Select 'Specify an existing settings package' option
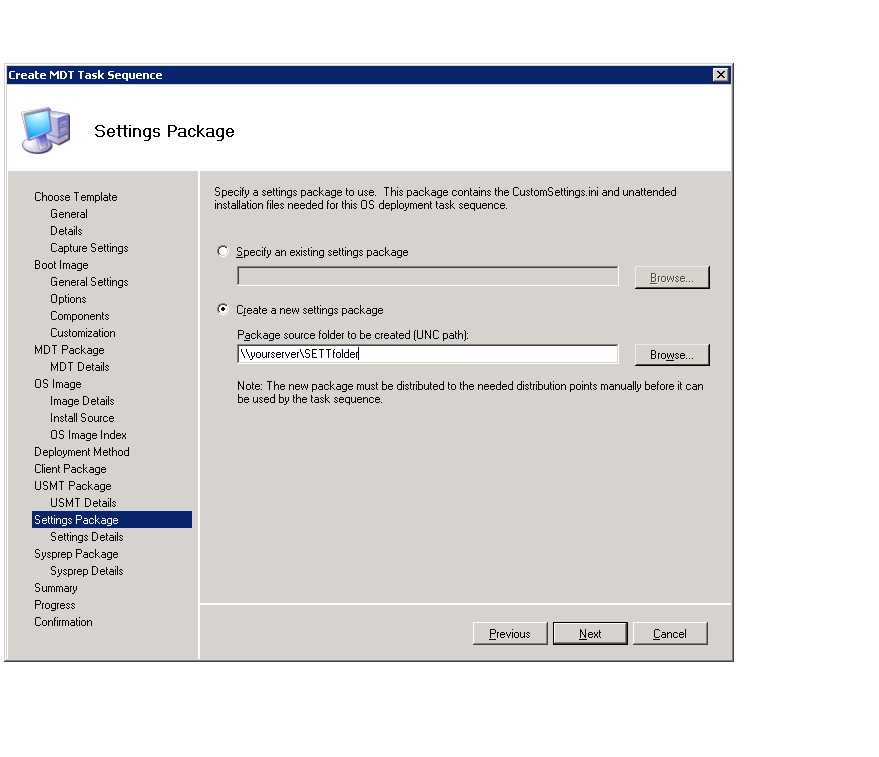879x757 pixels. (x=223, y=252)
